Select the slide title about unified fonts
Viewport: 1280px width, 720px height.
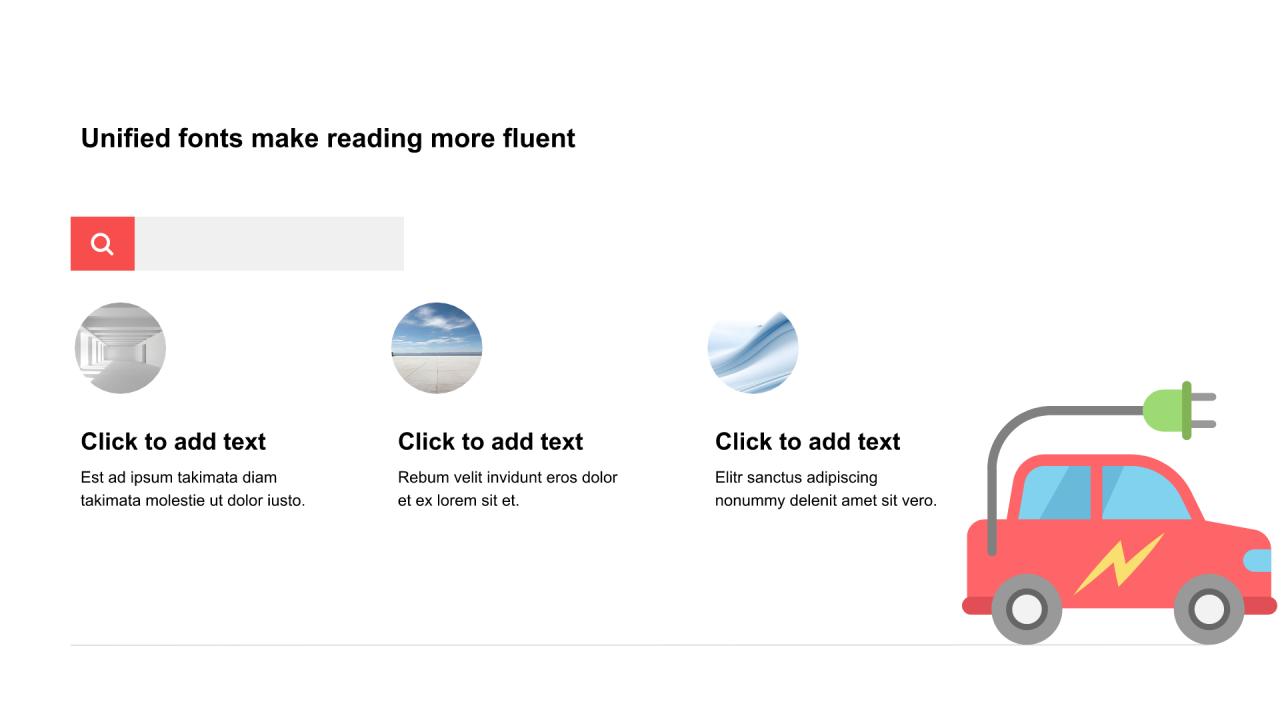click(x=328, y=138)
